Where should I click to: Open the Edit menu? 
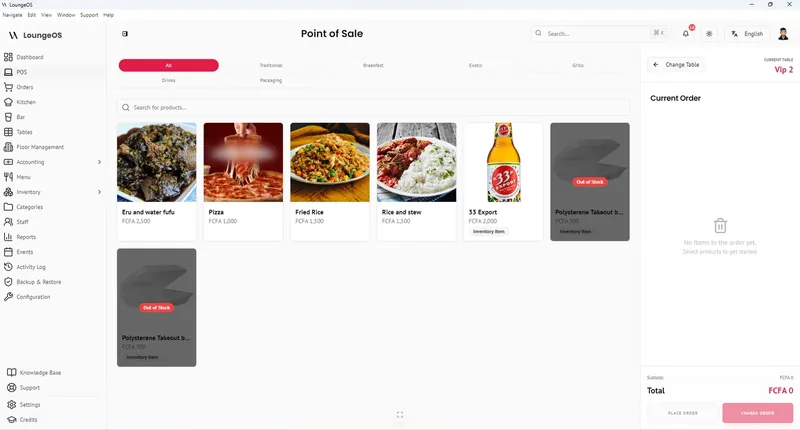pyautogui.click(x=32, y=15)
